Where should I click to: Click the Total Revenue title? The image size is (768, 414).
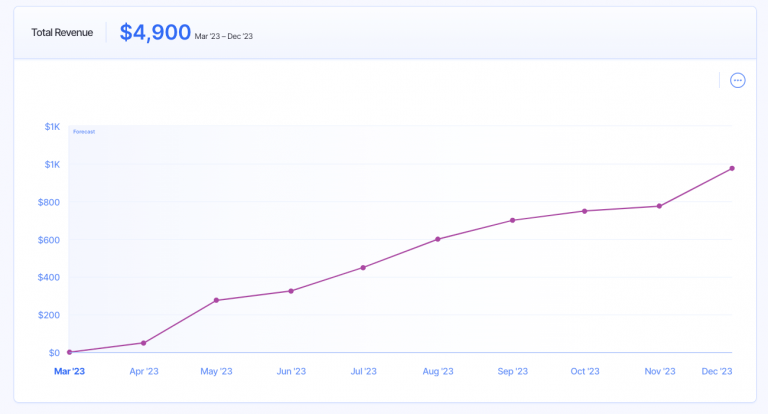point(62,32)
